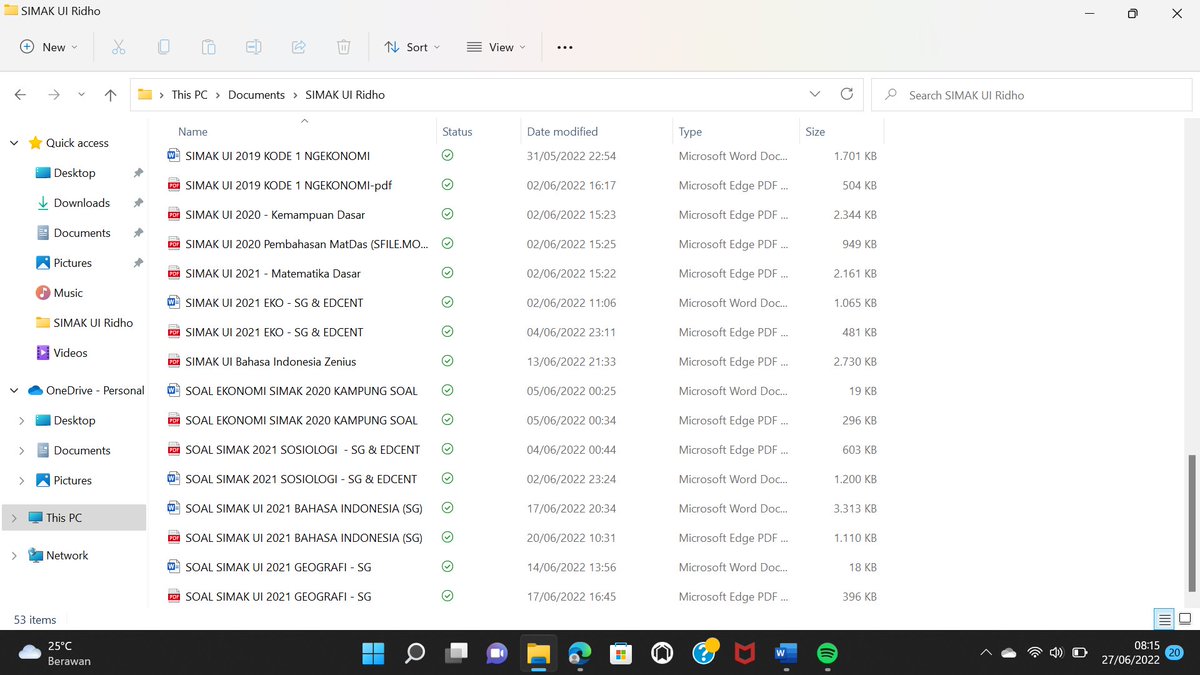Open the Windows Start menu
The height and width of the screenshot is (675, 1200).
(x=372, y=653)
